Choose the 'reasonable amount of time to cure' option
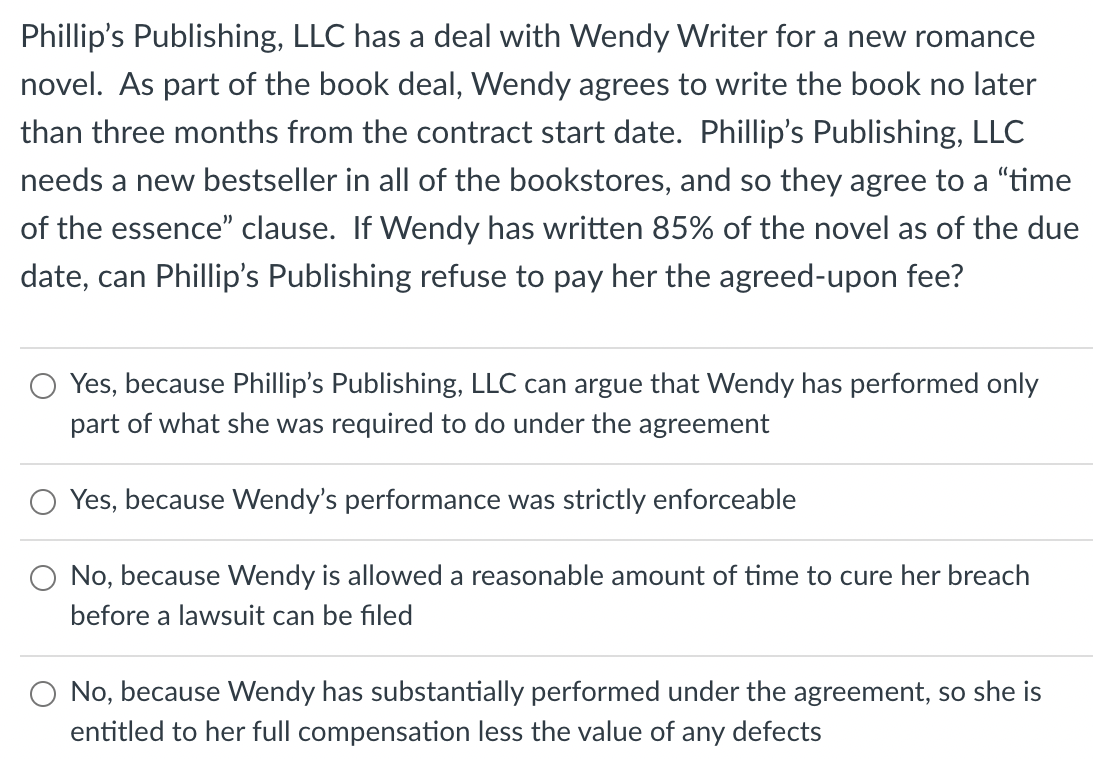Viewport: 1093px width, 759px height. point(42,578)
